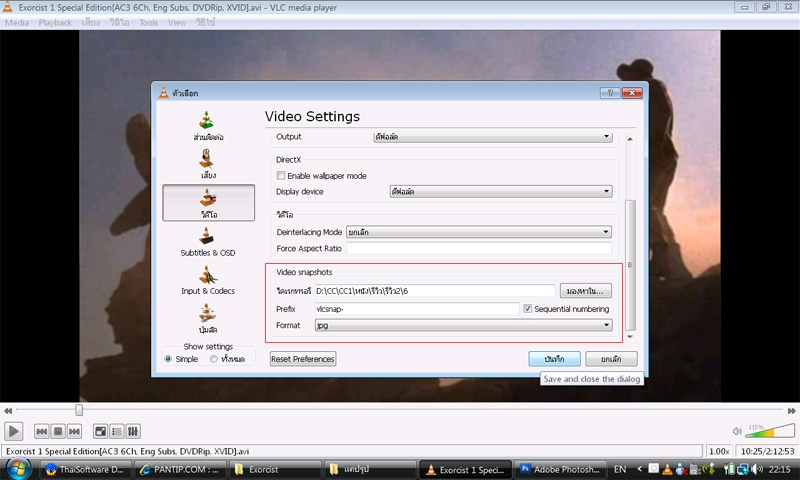Click the playback speed 1.00x indicator
800x480 pixels.
tap(719, 451)
